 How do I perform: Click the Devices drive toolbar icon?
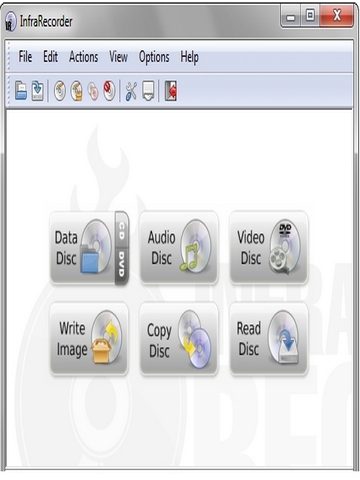pos(148,91)
